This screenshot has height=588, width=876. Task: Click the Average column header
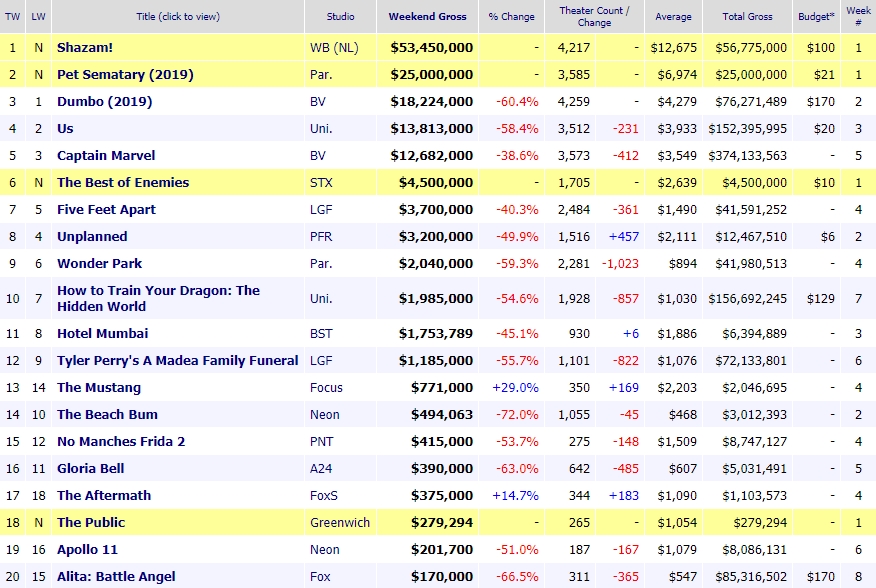click(673, 17)
